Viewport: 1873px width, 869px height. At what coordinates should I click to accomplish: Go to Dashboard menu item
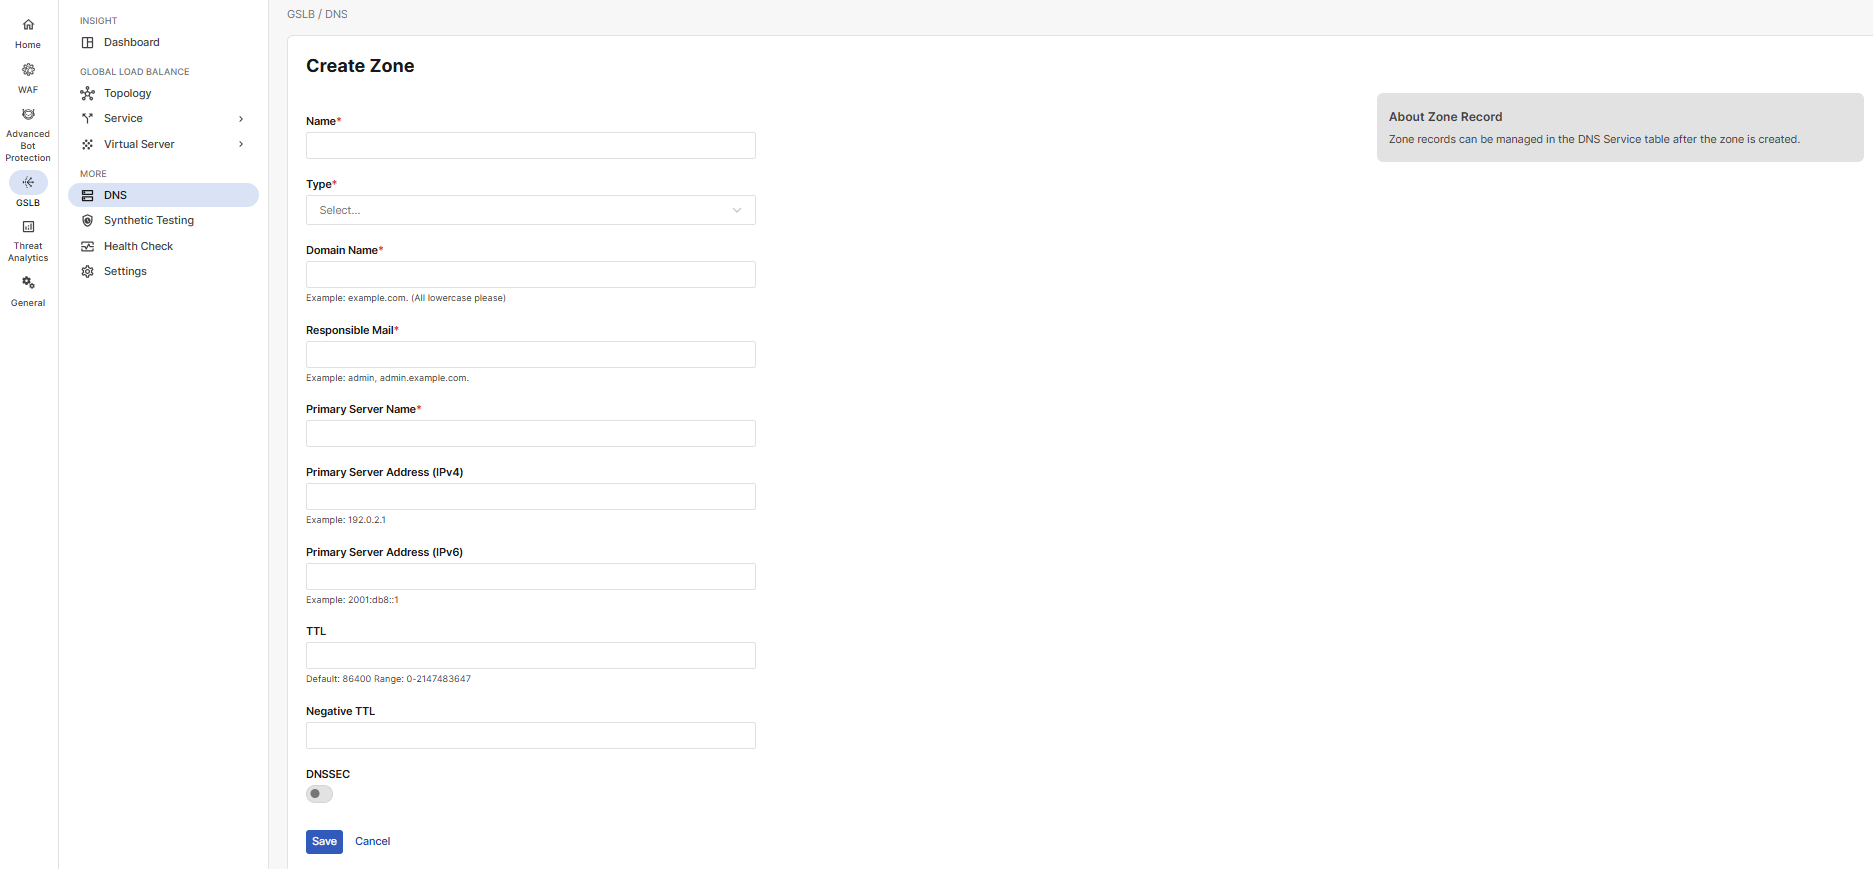pyautogui.click(x=131, y=43)
